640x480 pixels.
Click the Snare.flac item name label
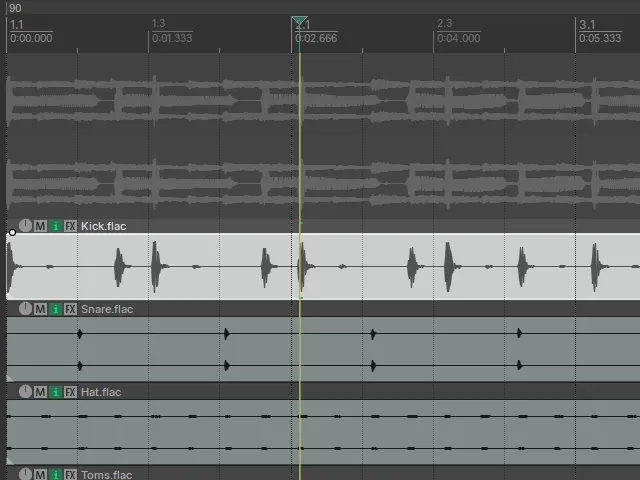coord(107,309)
